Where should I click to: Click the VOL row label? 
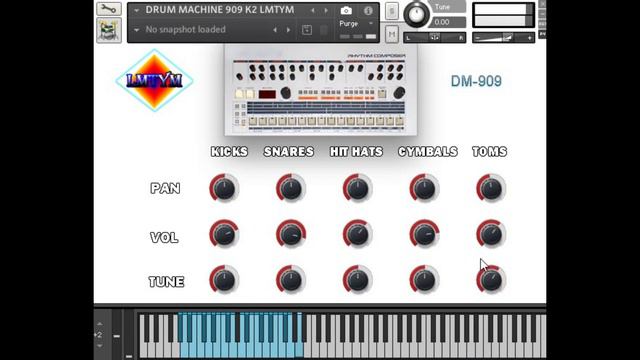(164, 238)
